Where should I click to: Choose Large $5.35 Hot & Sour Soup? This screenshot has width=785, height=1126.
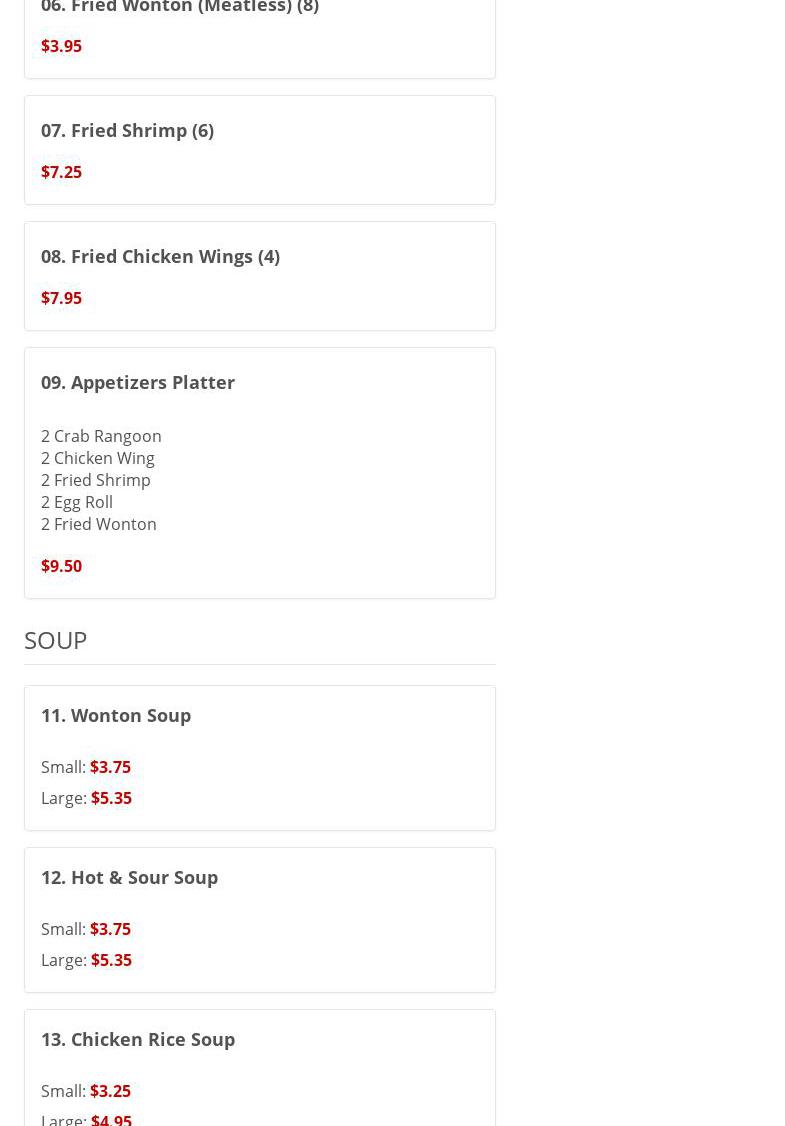(111, 960)
